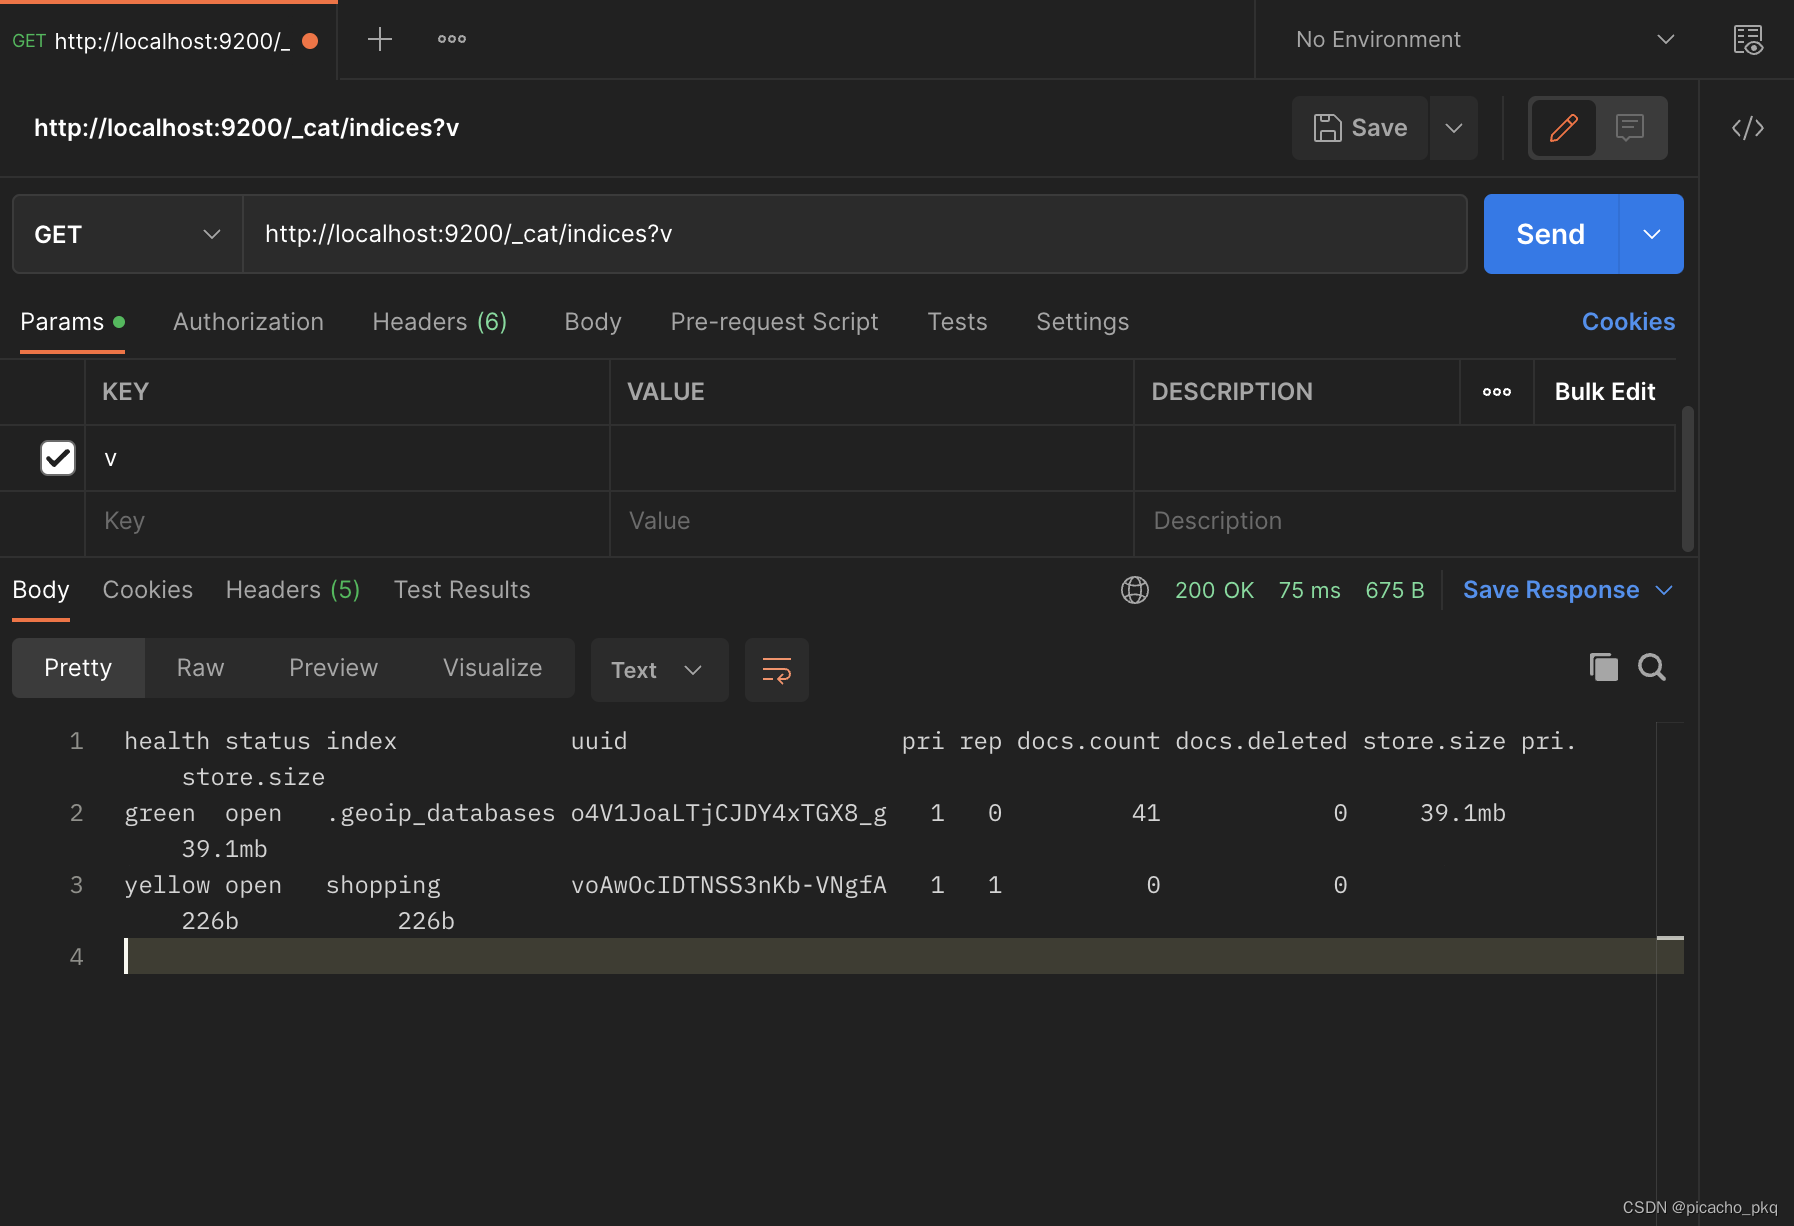Click the network globe icon
This screenshot has width=1794, height=1226.
[1134, 590]
